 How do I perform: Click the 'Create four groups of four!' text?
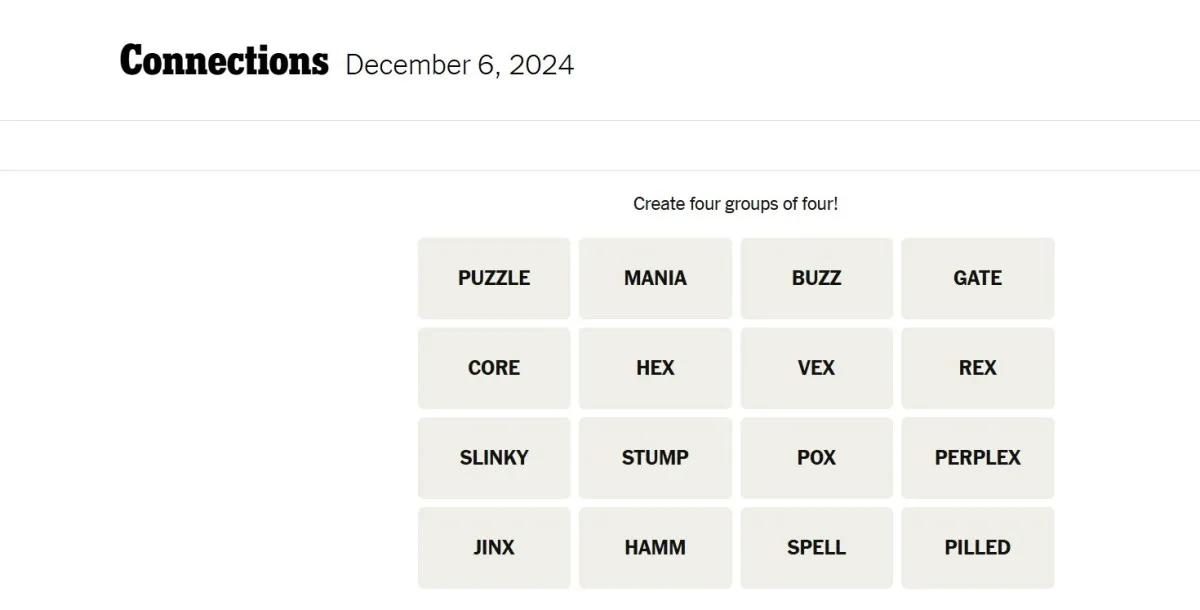(735, 204)
